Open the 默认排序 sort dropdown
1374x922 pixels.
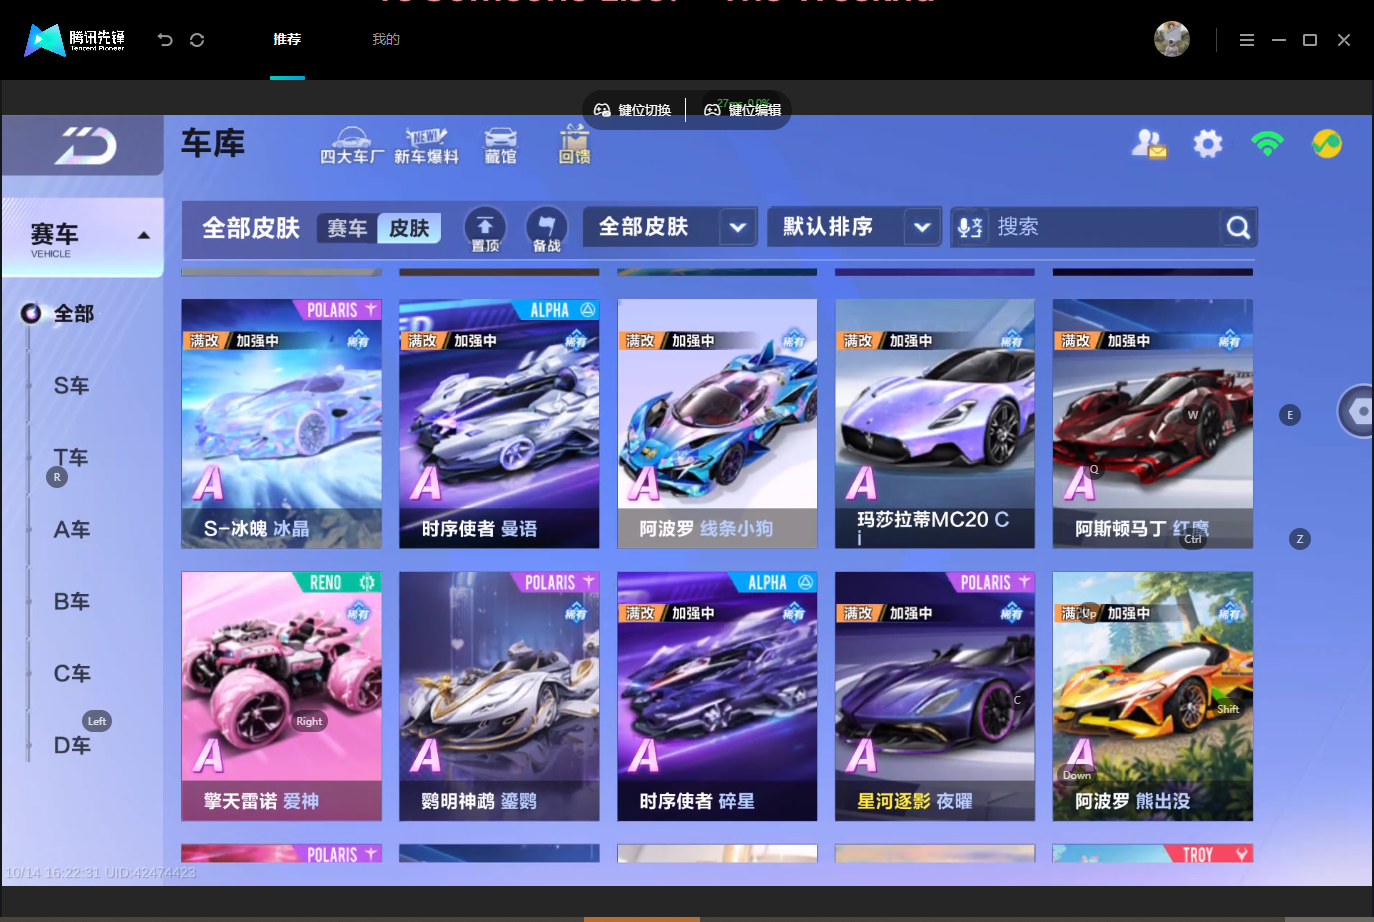pos(854,227)
